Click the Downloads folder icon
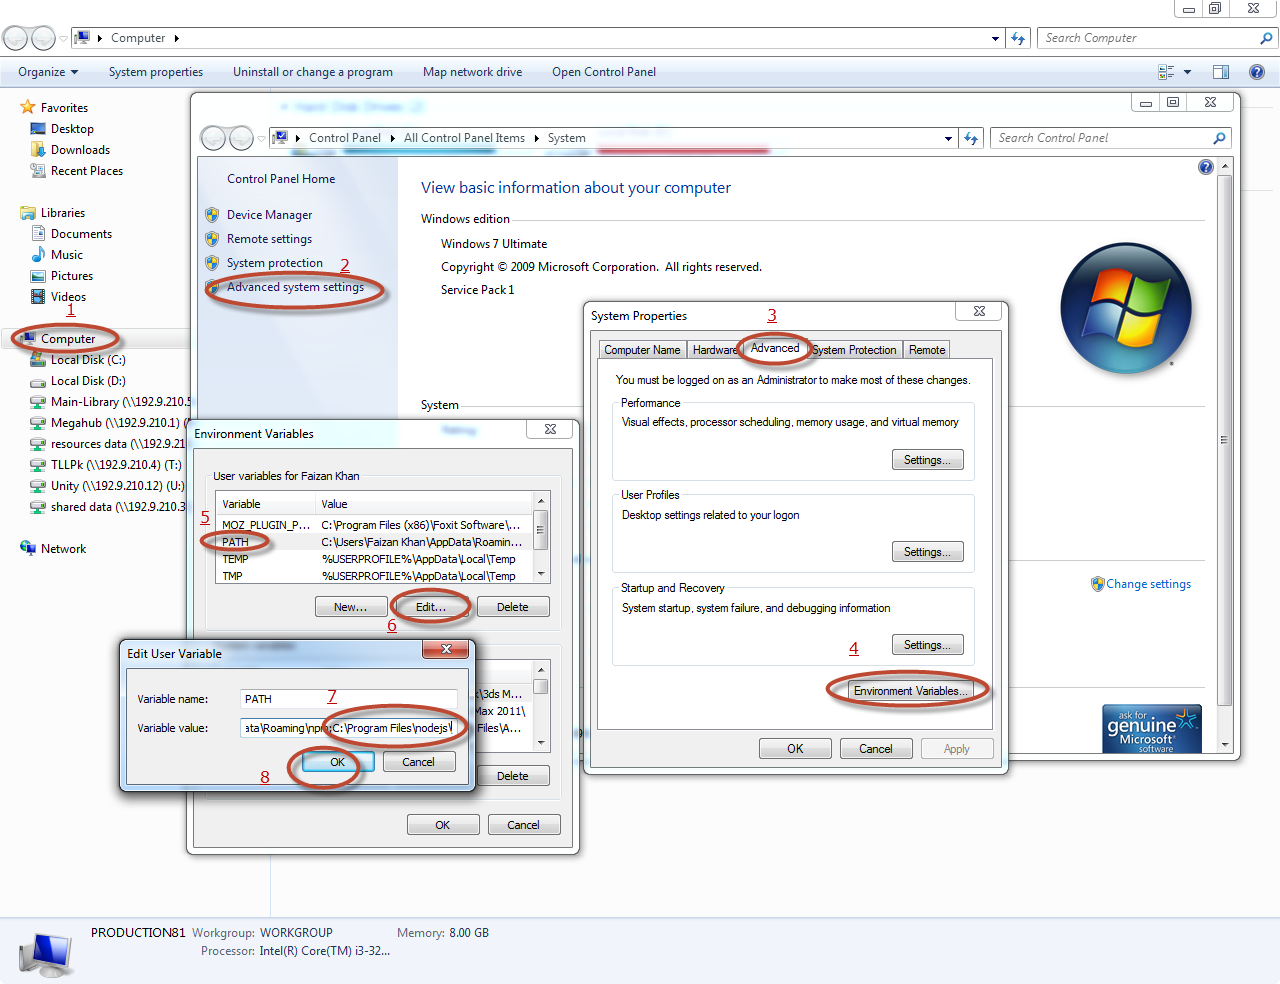 coord(38,150)
